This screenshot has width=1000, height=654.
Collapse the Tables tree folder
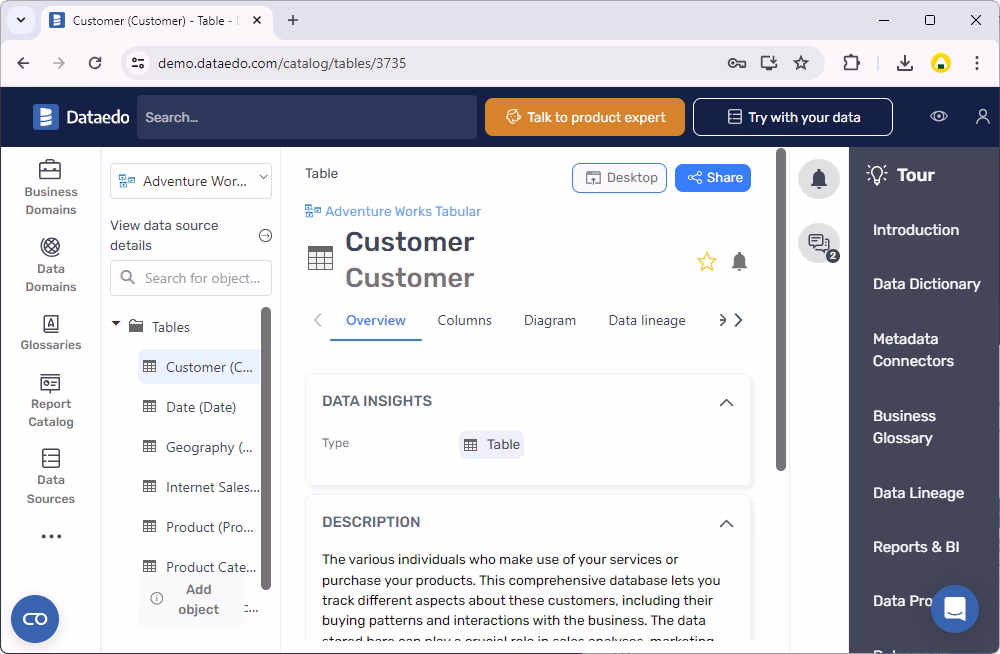tap(116, 324)
